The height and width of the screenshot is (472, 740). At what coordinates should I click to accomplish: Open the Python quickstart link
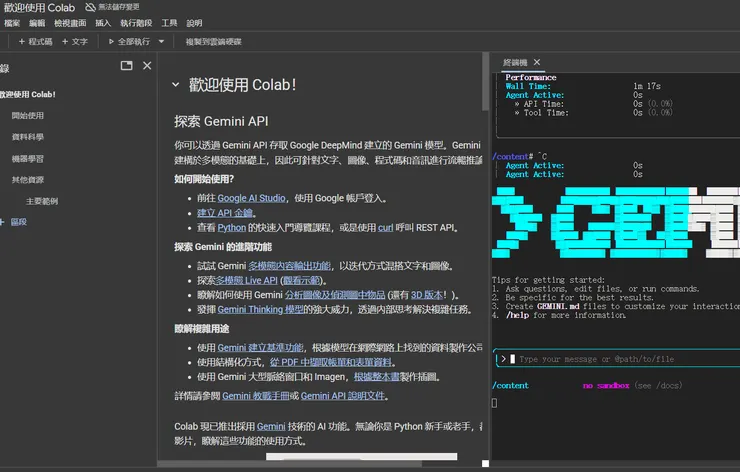click(x=232, y=228)
